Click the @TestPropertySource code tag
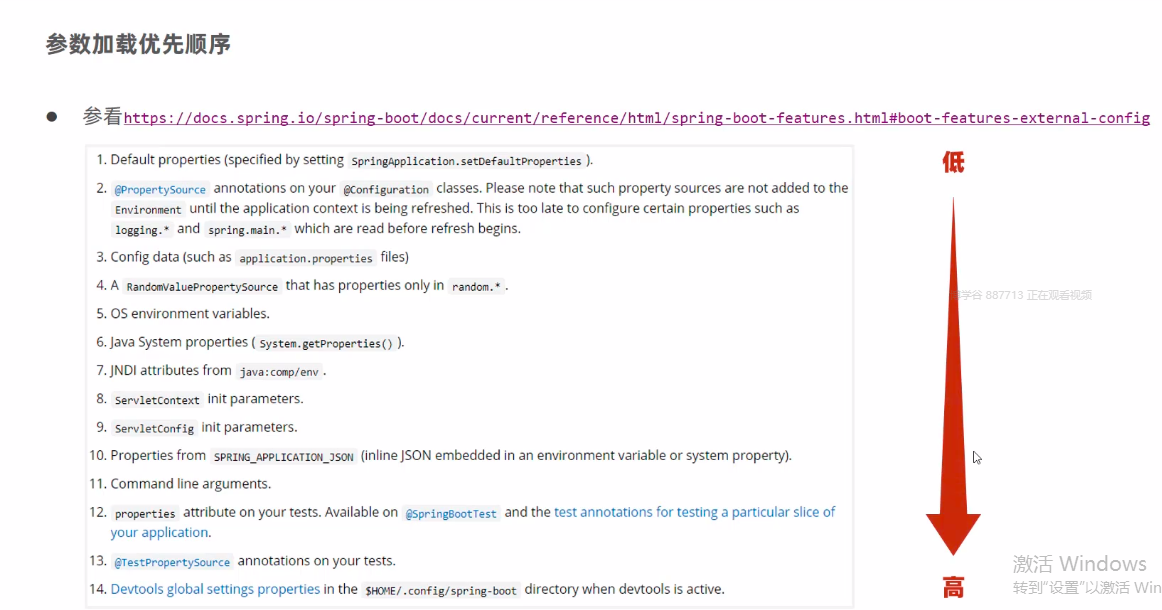Viewport: 1162px width, 610px height. (x=172, y=561)
